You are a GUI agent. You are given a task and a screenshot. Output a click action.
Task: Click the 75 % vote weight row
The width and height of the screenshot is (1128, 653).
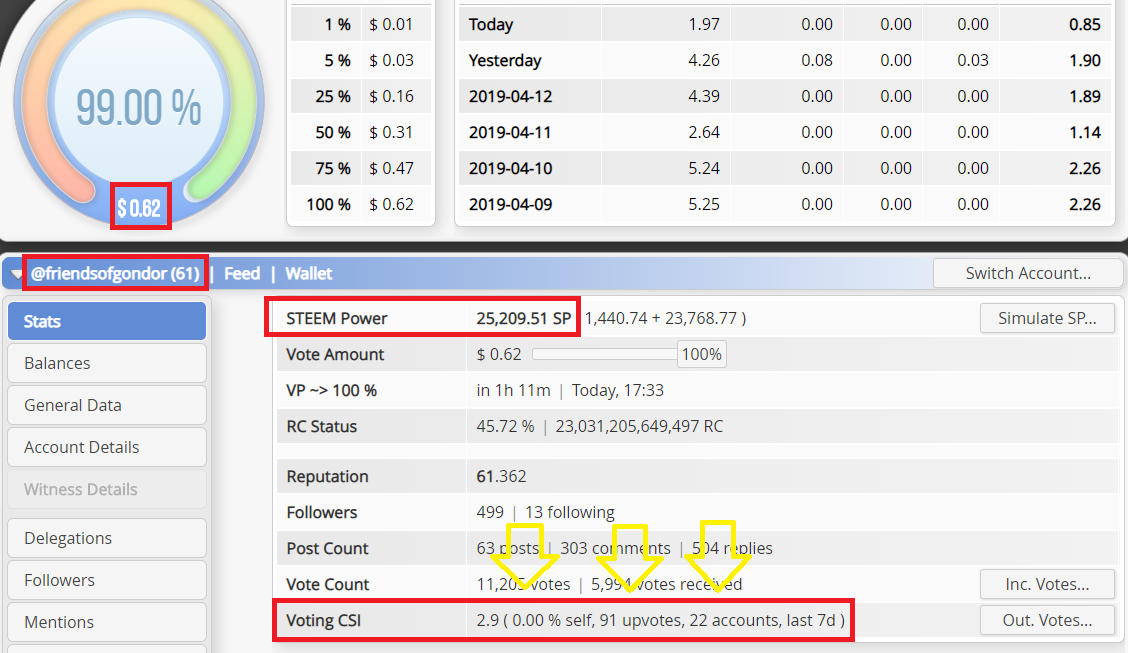[x=361, y=168]
